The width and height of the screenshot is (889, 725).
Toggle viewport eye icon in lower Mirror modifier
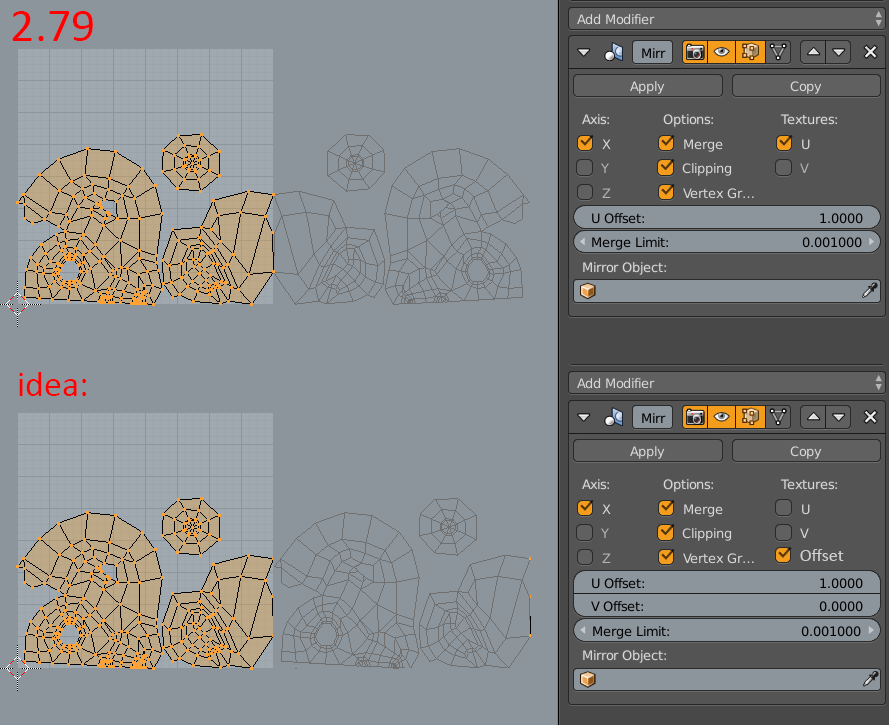point(722,417)
